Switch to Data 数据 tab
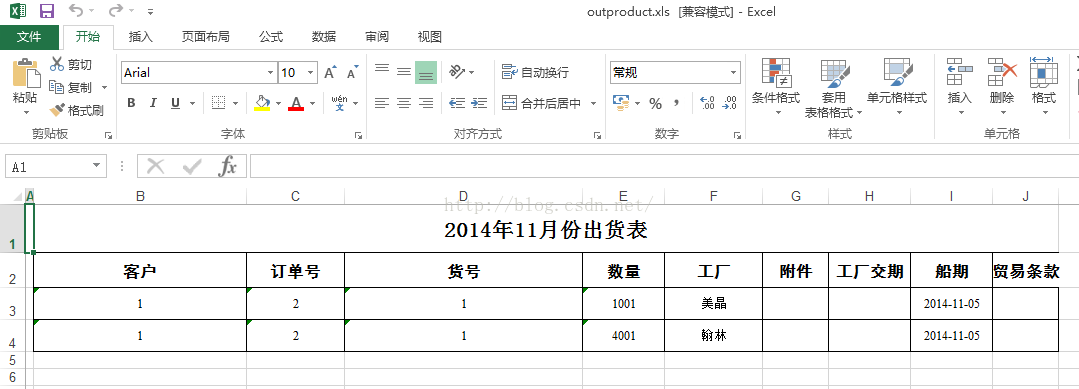Viewport: 1079px width, 389px height. [323, 37]
